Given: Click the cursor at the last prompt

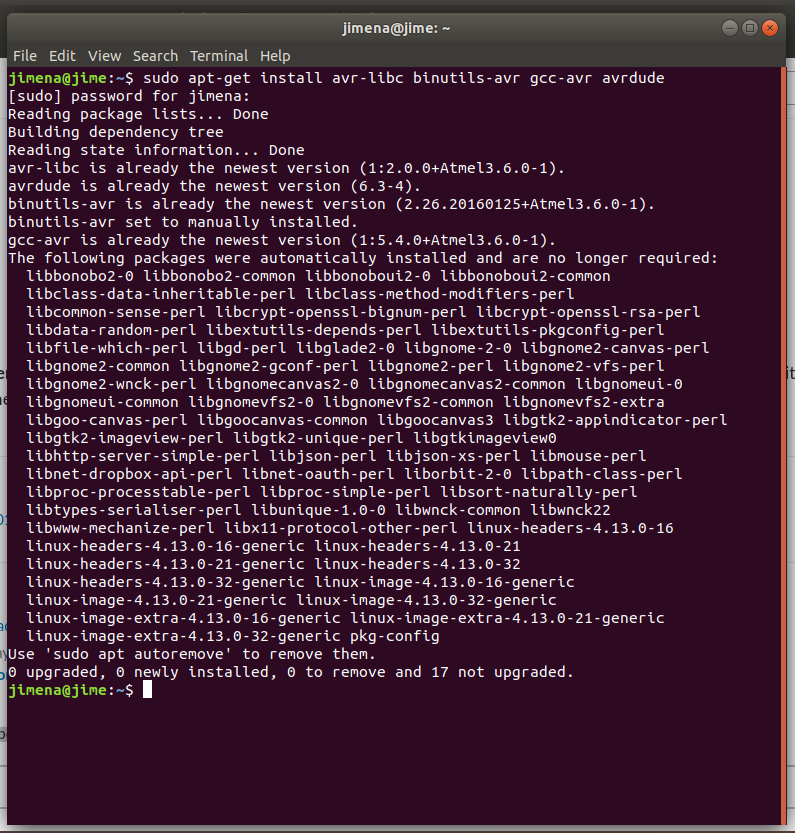Looking at the screenshot, I should [x=147, y=690].
